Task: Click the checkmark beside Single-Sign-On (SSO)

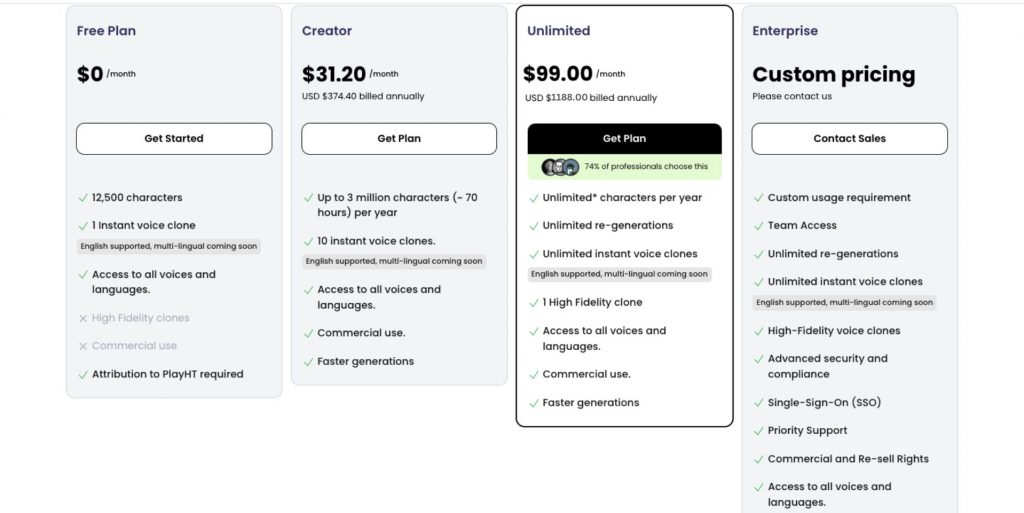Action: tap(758, 403)
